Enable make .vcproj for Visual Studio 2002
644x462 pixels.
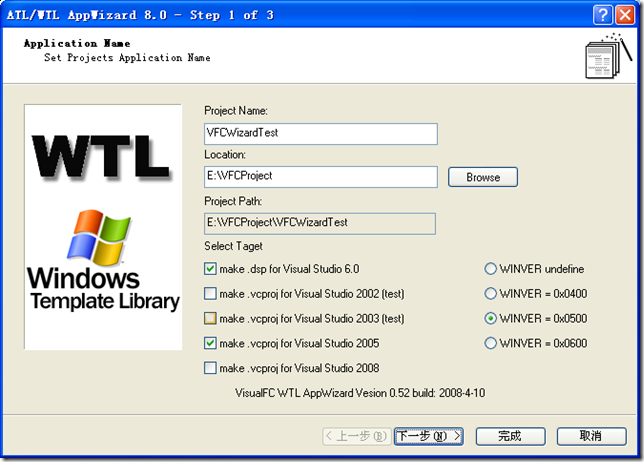(210, 294)
